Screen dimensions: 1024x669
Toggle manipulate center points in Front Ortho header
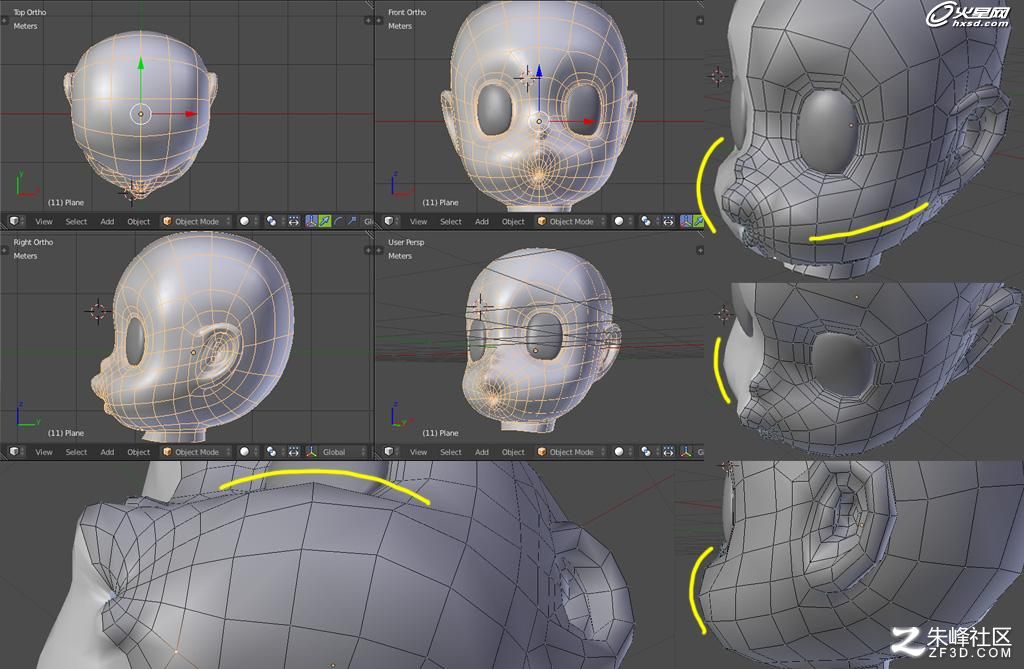pos(668,221)
